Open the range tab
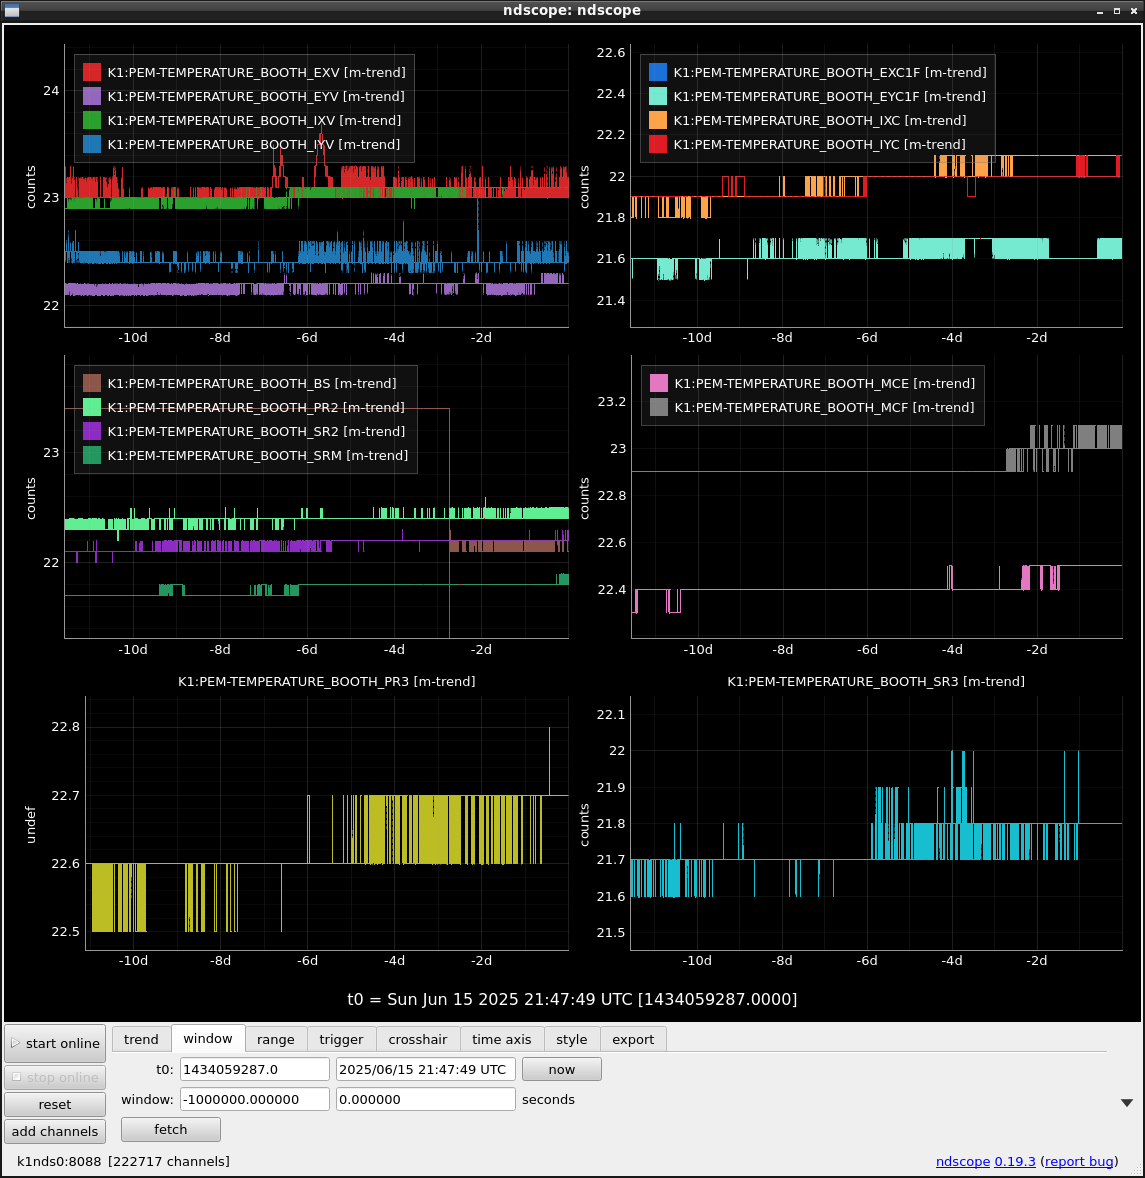 point(276,1039)
